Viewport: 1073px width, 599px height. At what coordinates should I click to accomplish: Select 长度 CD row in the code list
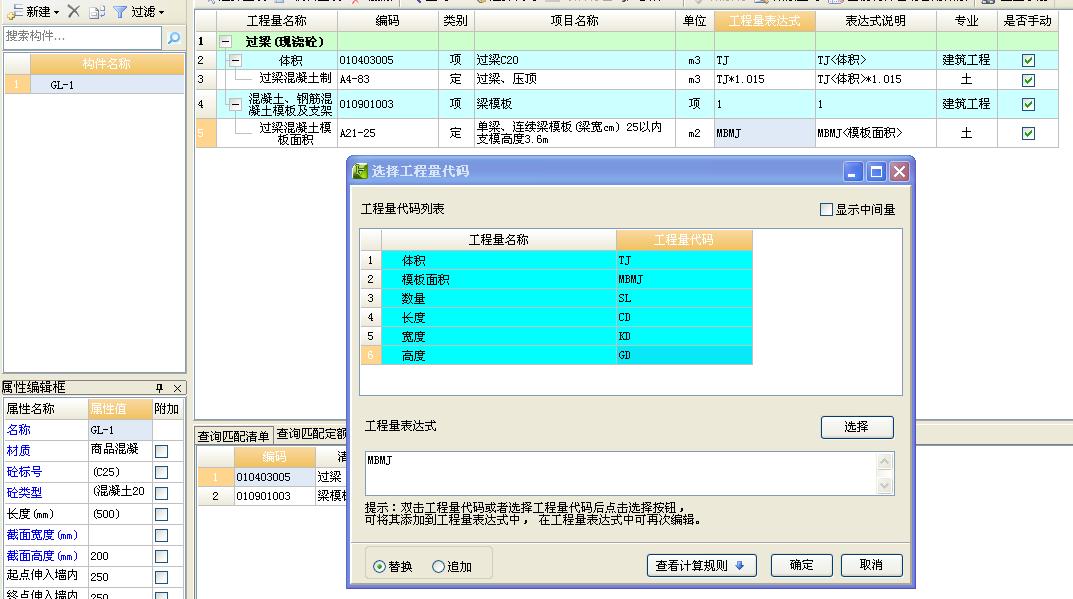[x=556, y=318]
